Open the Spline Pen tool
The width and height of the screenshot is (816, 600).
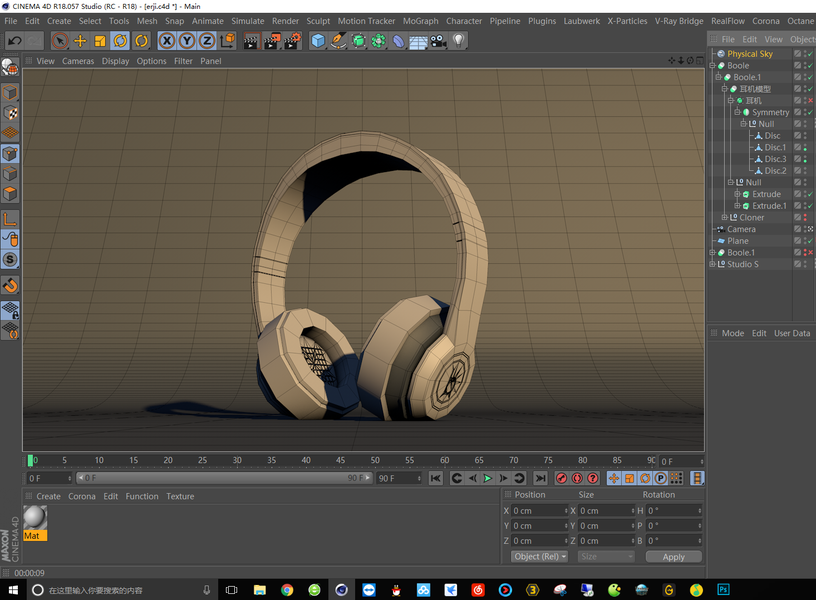pyautogui.click(x=338, y=41)
